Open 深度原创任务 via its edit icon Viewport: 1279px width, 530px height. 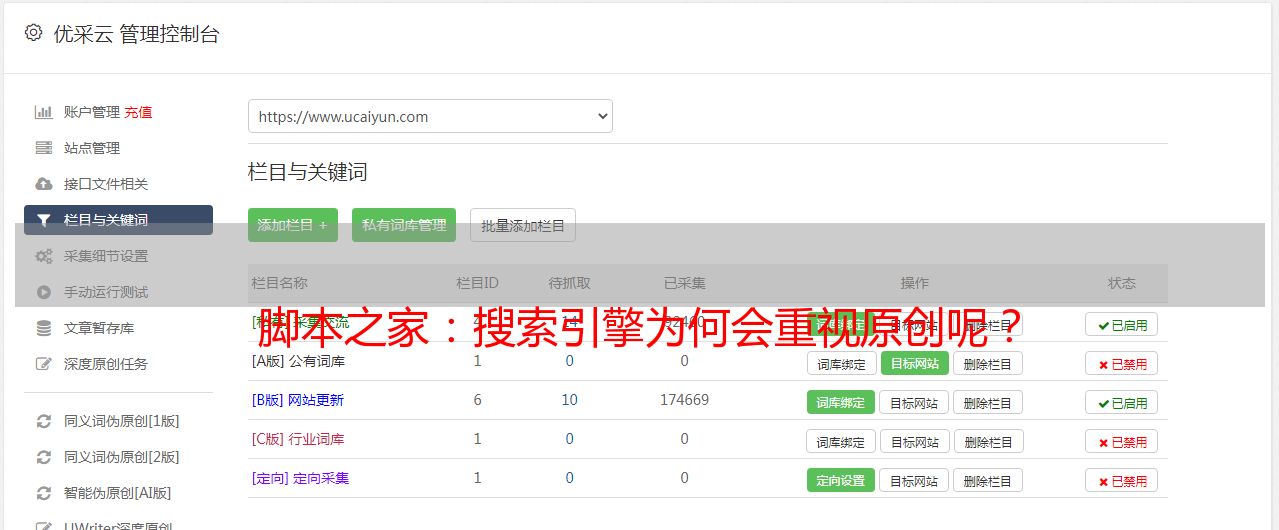(x=43, y=364)
